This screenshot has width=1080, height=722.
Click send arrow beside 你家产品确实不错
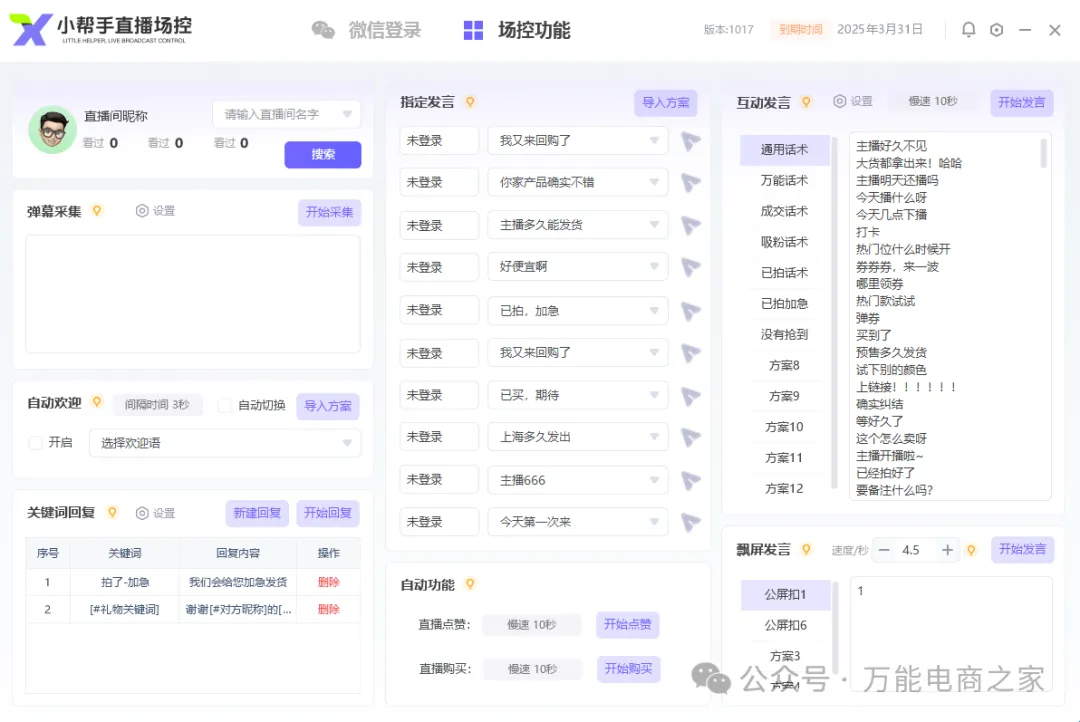pos(690,183)
